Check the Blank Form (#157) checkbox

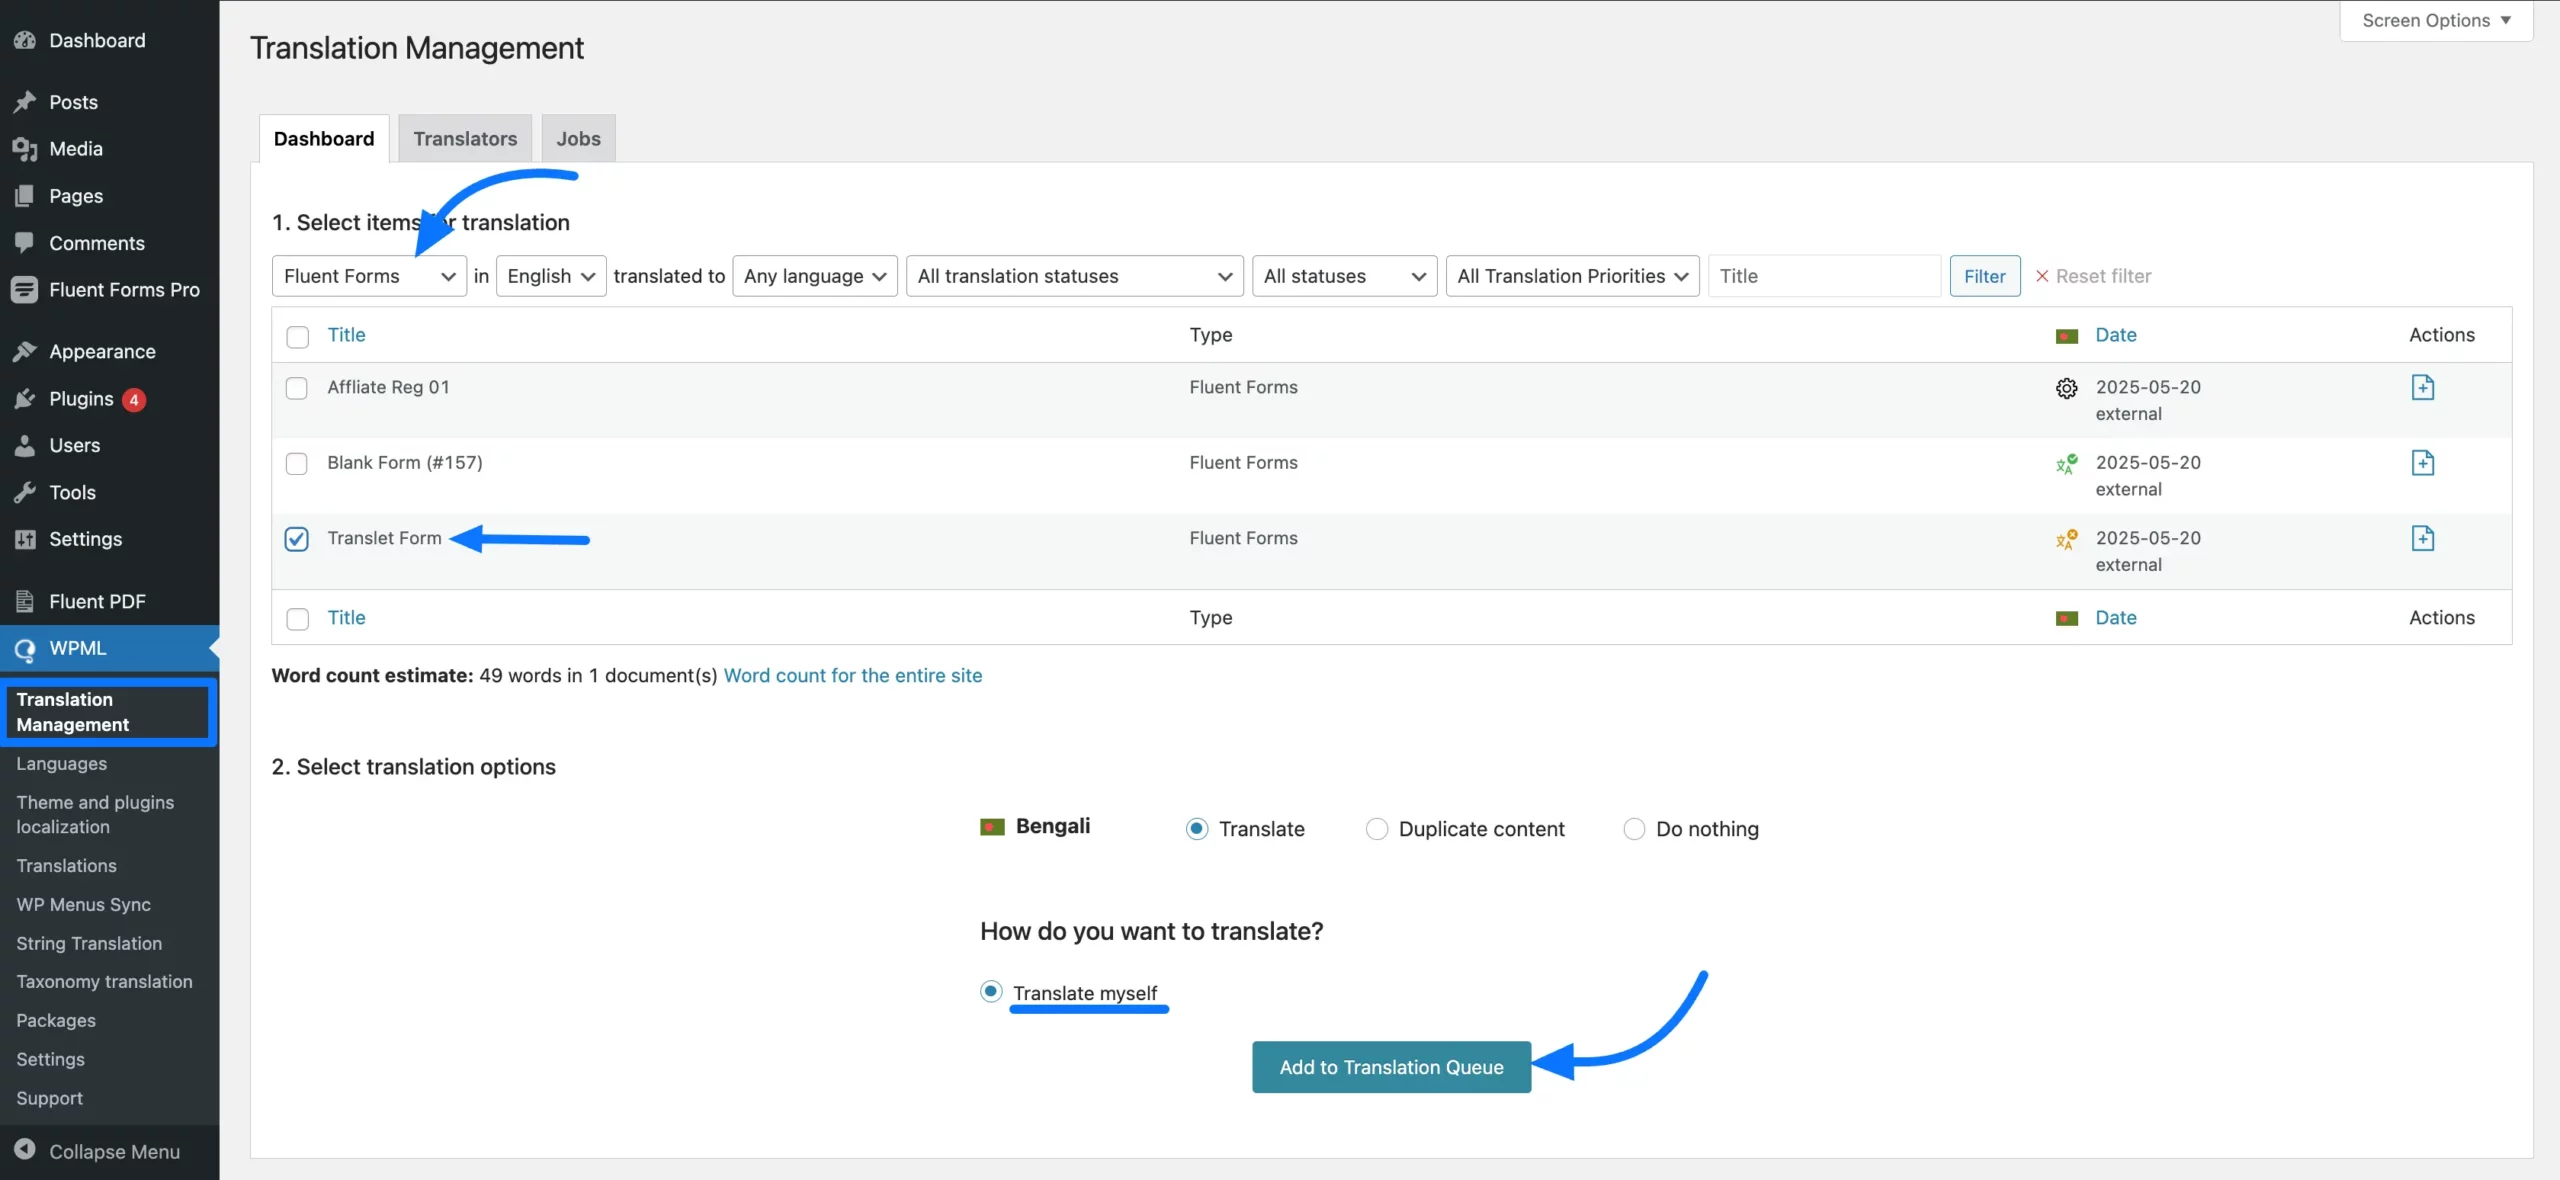297,464
